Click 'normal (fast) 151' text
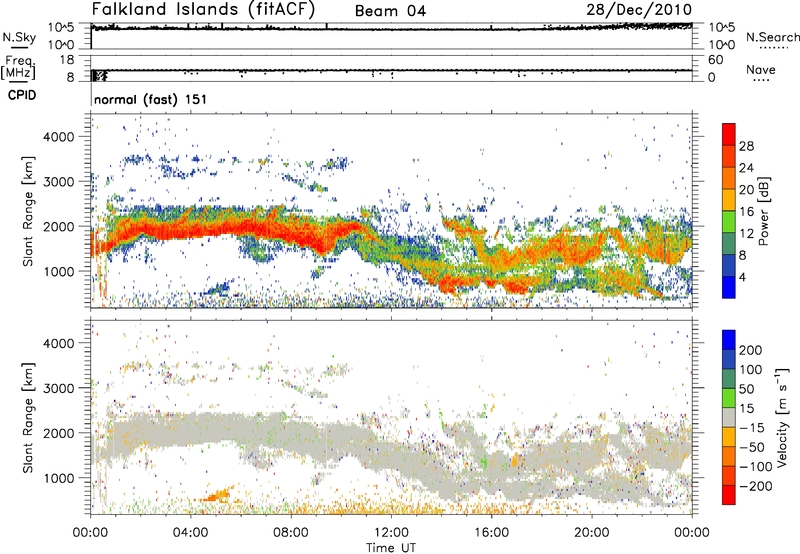Screen dimensions: 800x554 pos(150,99)
